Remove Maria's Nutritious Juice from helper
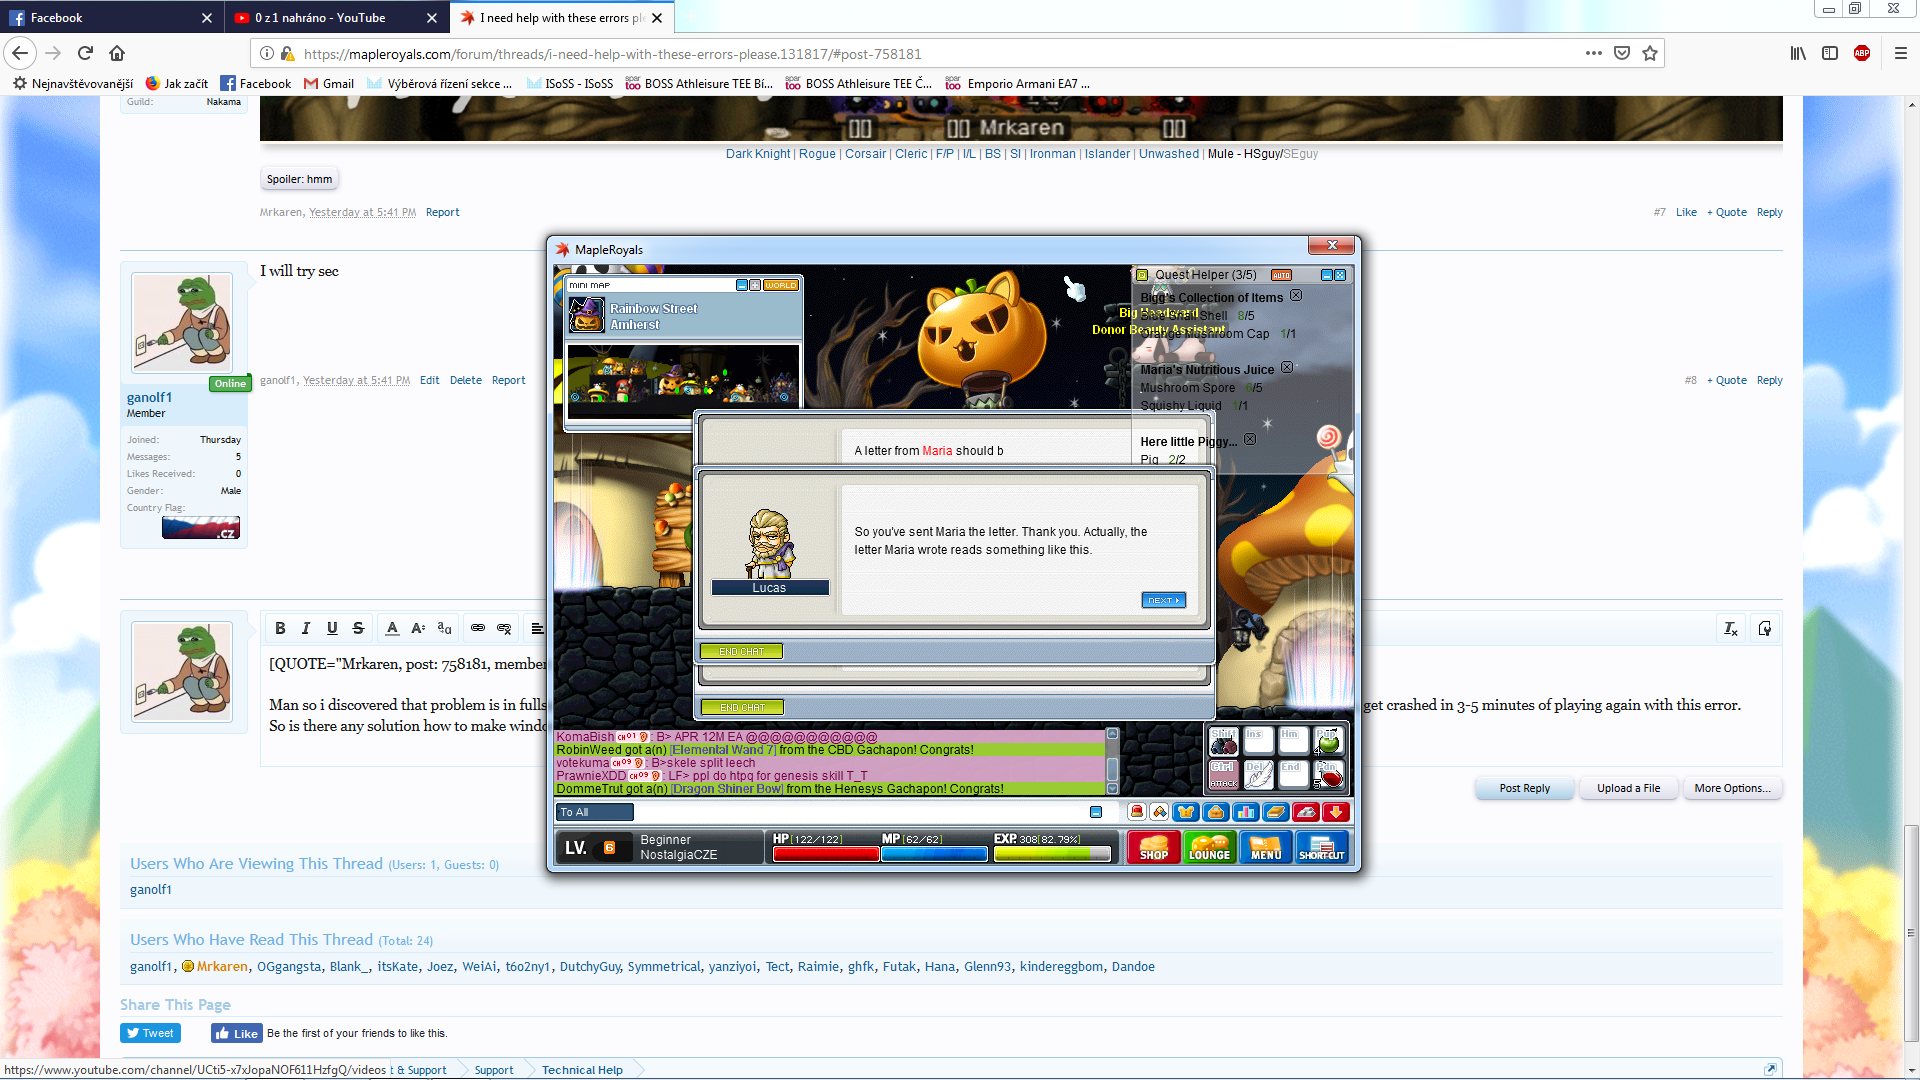 tap(1287, 367)
